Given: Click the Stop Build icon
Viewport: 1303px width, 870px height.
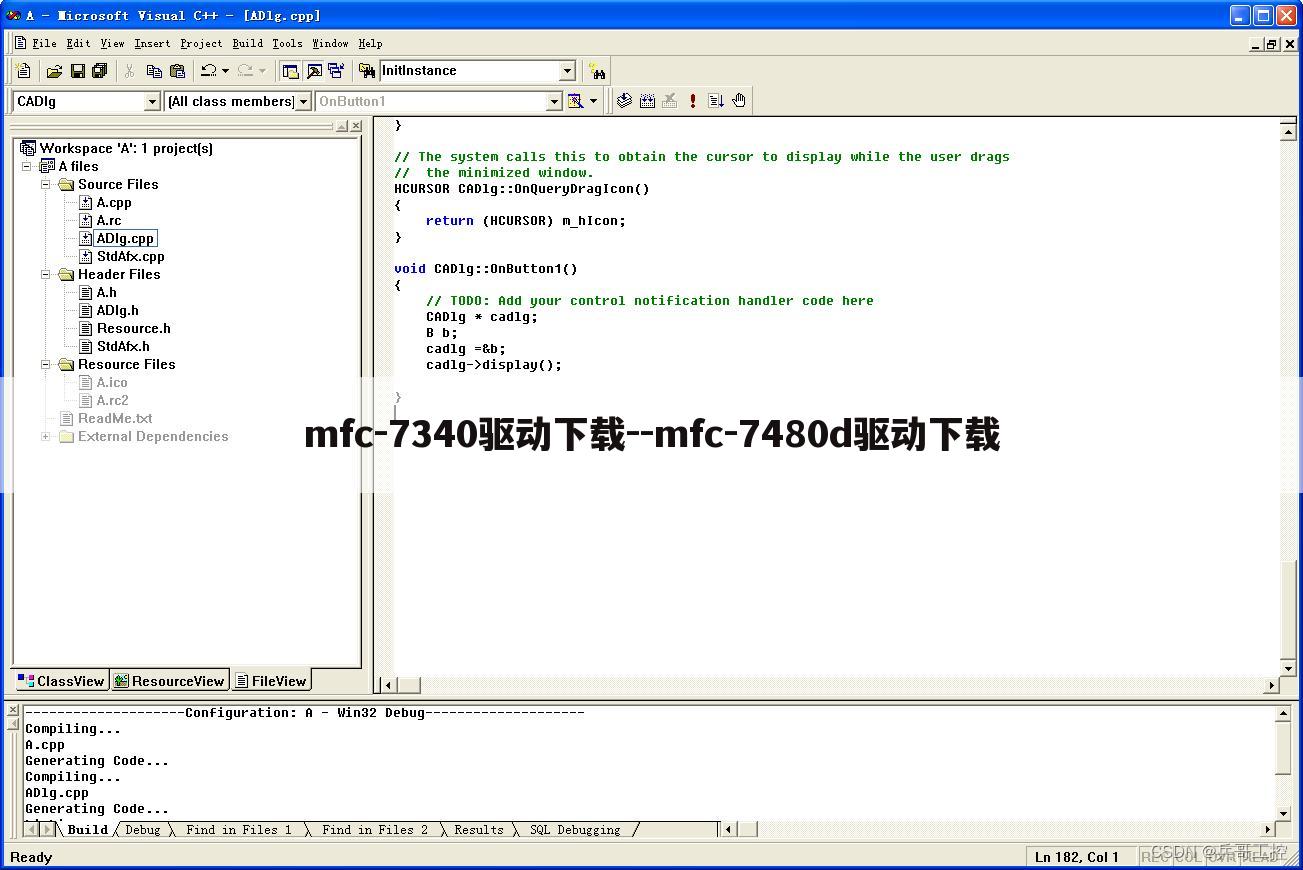Looking at the screenshot, I should click(x=670, y=100).
